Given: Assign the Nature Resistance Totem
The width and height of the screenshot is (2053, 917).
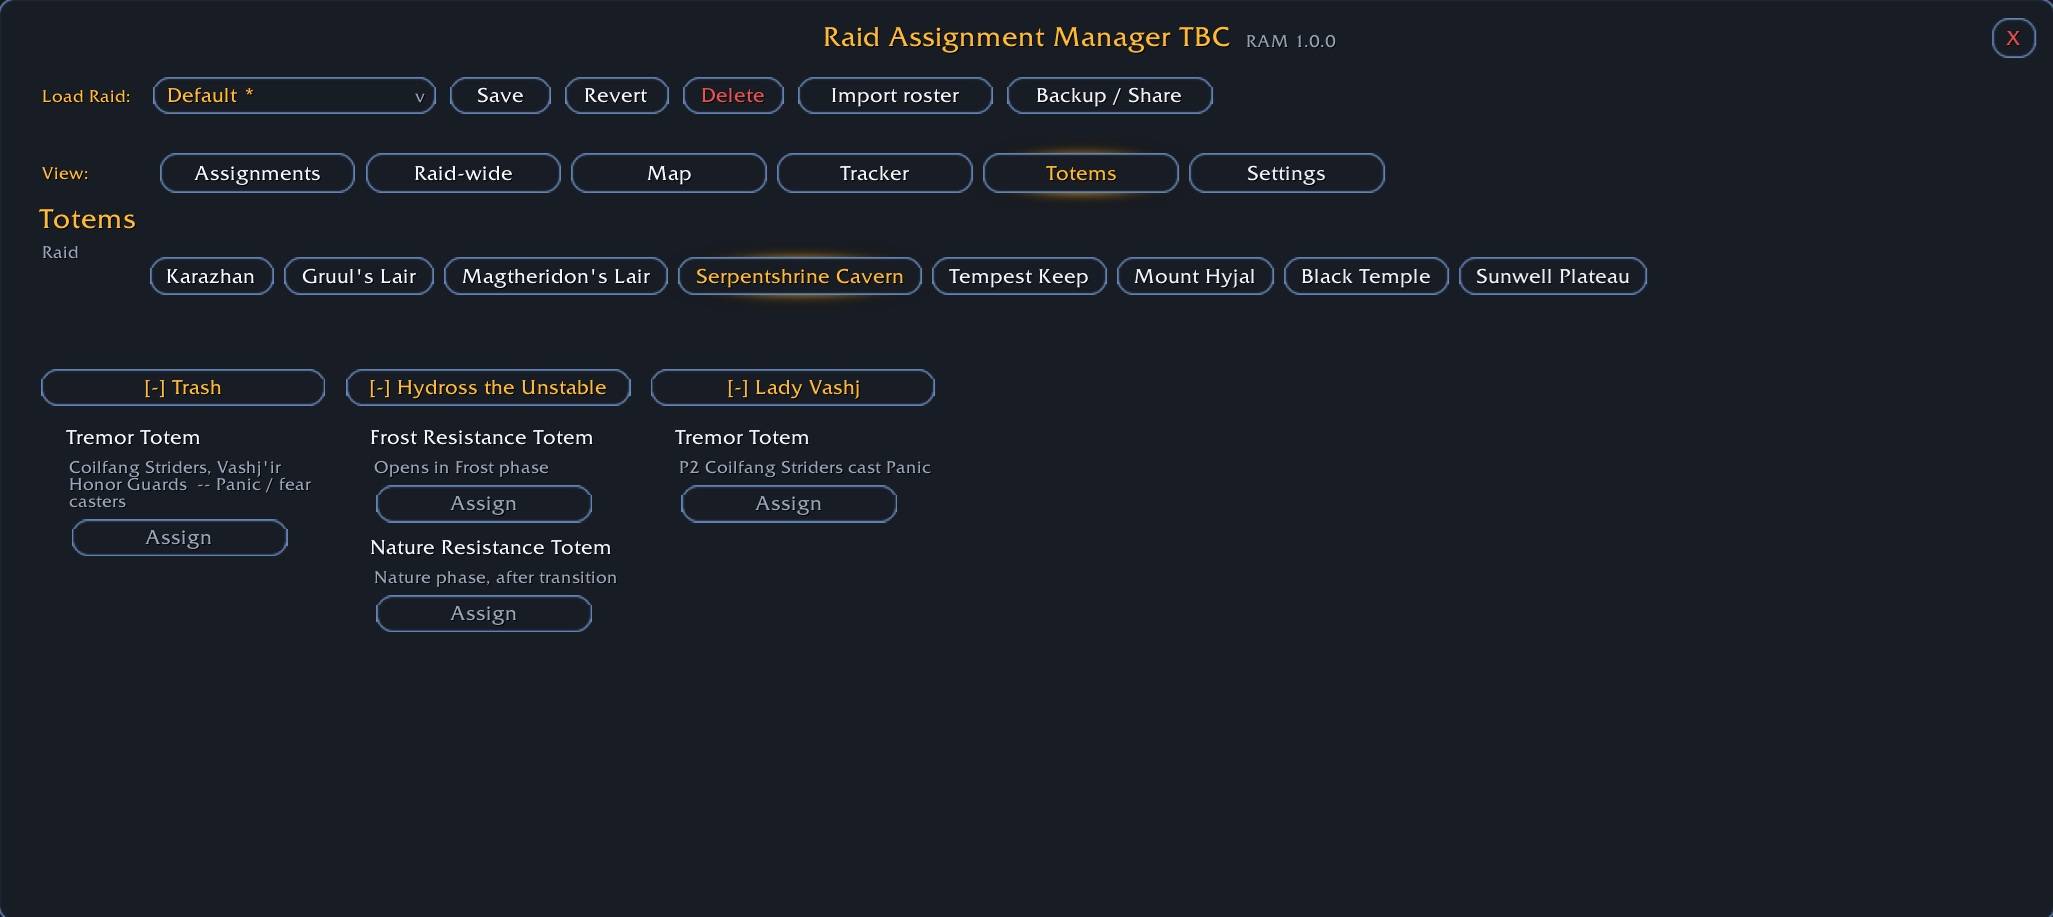Looking at the screenshot, I should [484, 614].
